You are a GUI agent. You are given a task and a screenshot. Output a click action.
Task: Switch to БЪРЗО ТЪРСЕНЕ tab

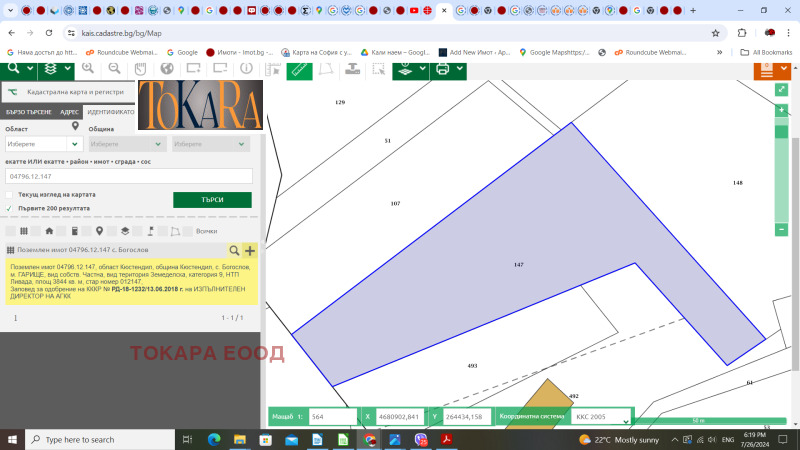pyautogui.click(x=29, y=112)
